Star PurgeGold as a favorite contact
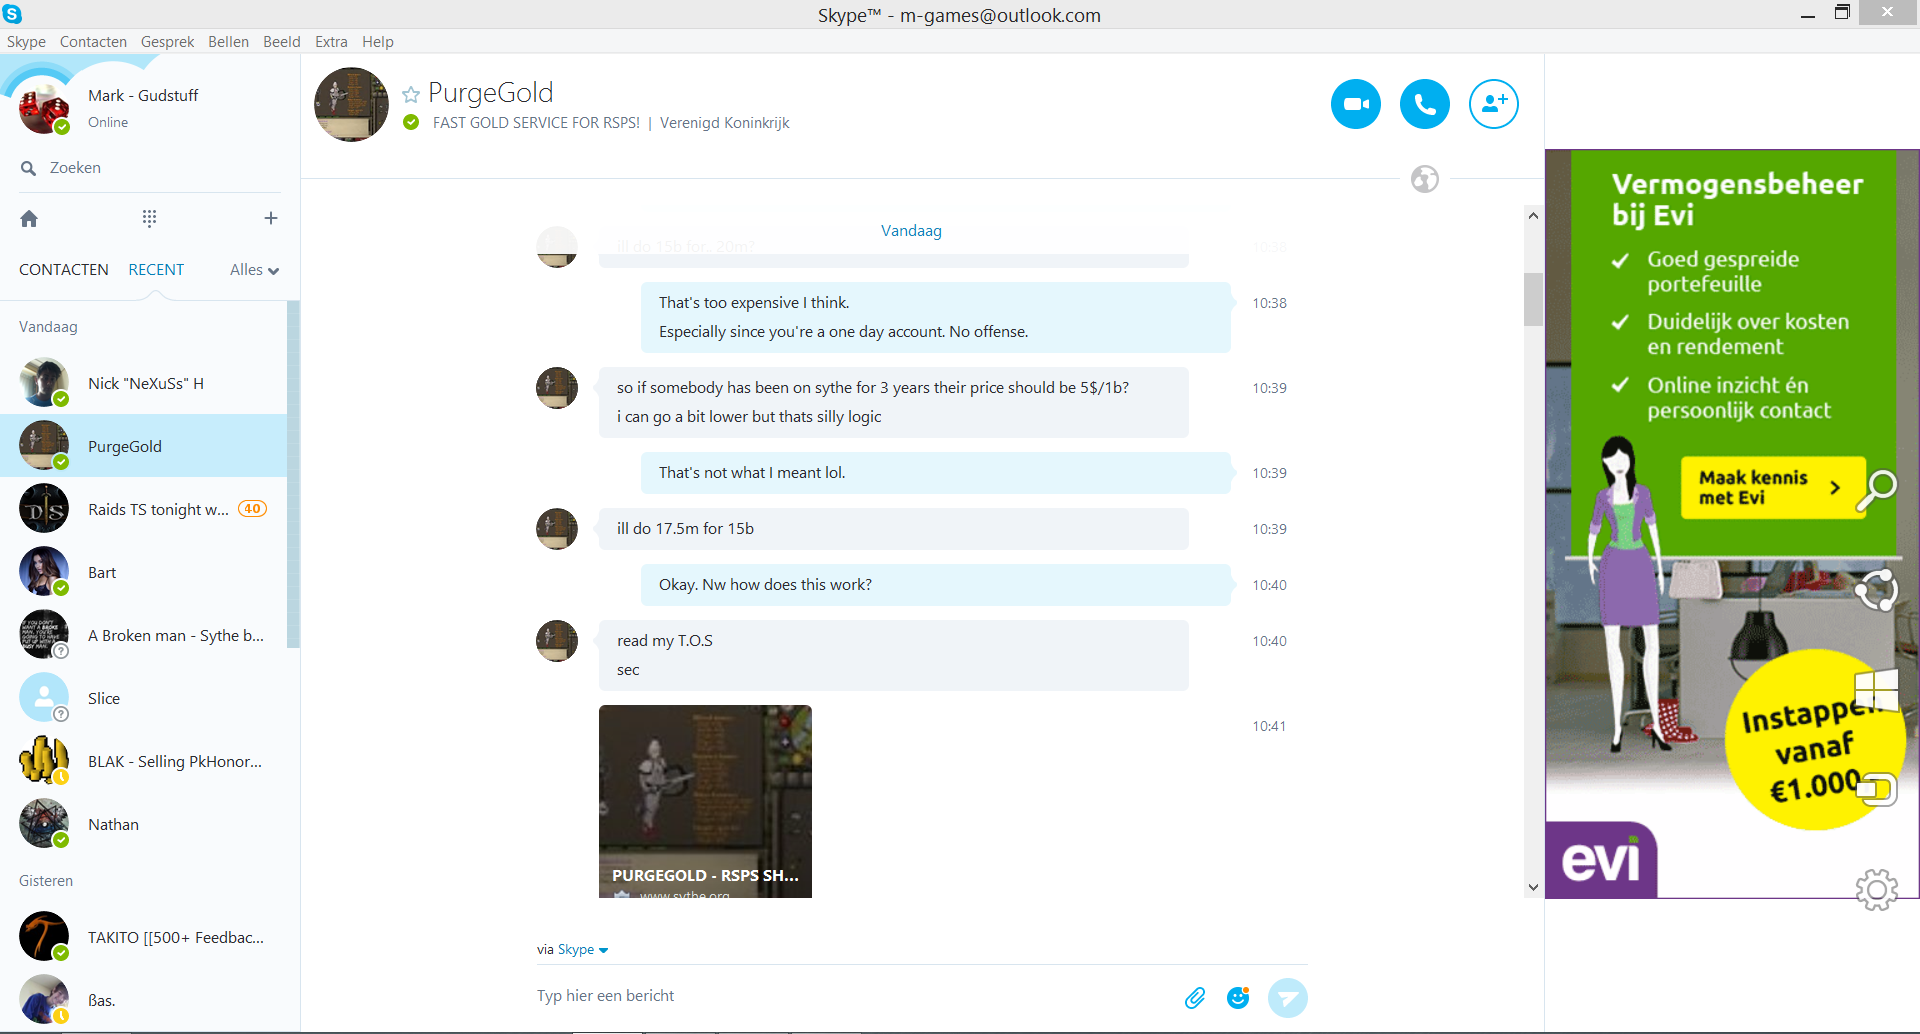This screenshot has width=1920, height=1034. coord(411,94)
